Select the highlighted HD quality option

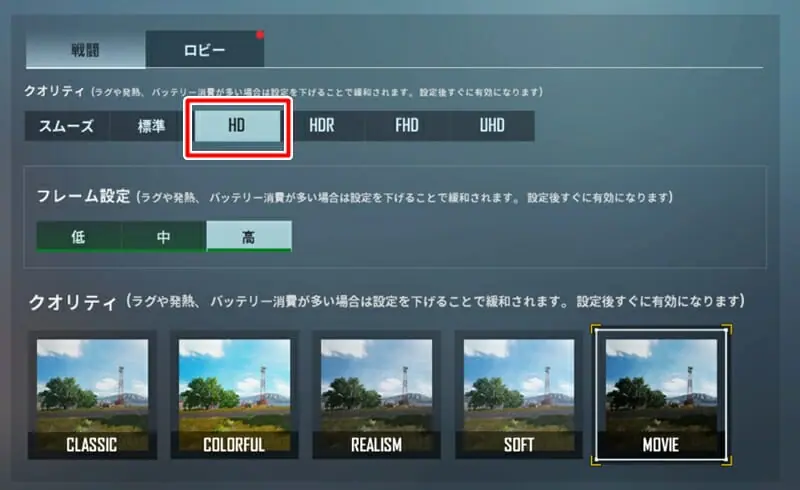pyautogui.click(x=237, y=126)
